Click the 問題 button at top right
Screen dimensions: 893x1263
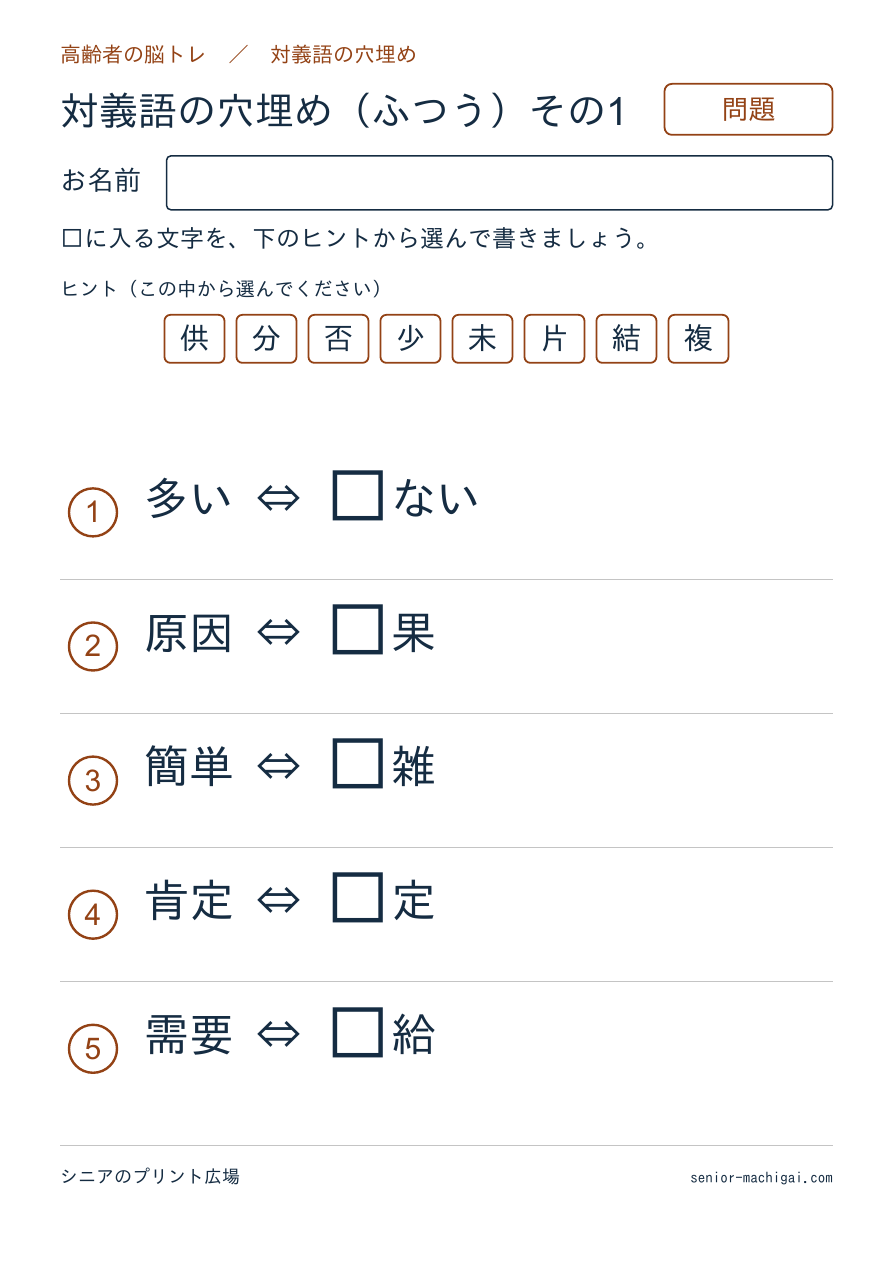click(748, 109)
